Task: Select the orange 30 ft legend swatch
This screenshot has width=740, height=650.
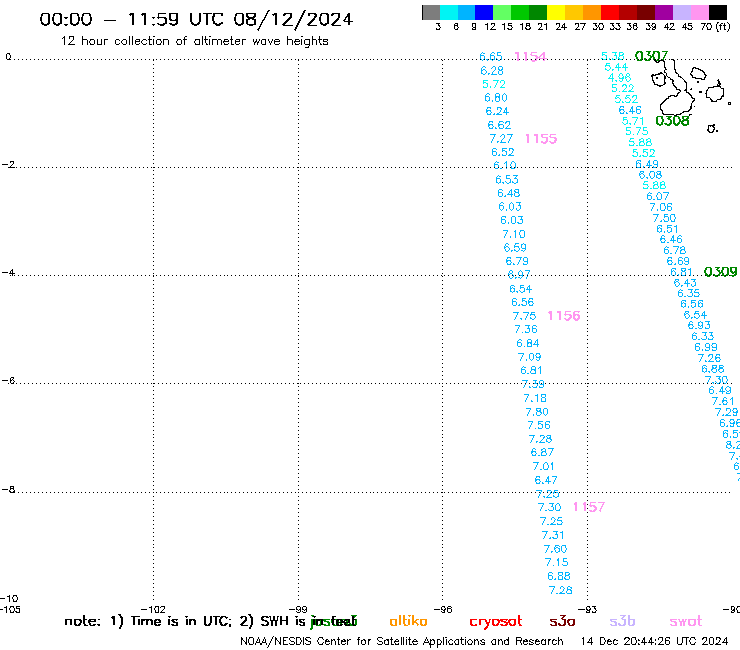Action: 592,12
